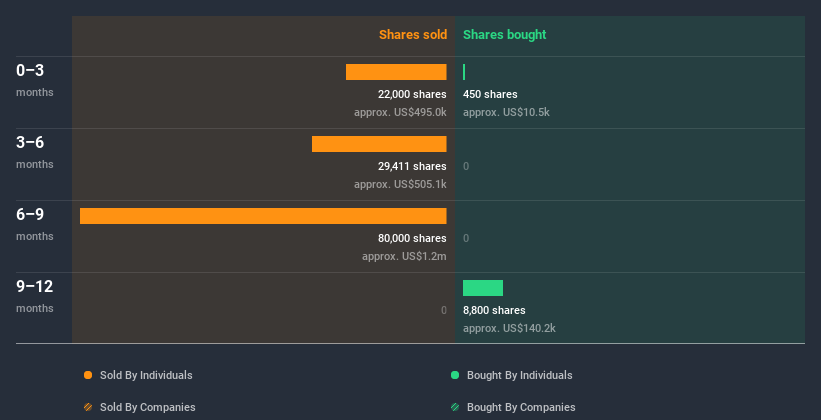Click the green bought bar for 9–12 months
This screenshot has width=821, height=420.
[x=483, y=288]
